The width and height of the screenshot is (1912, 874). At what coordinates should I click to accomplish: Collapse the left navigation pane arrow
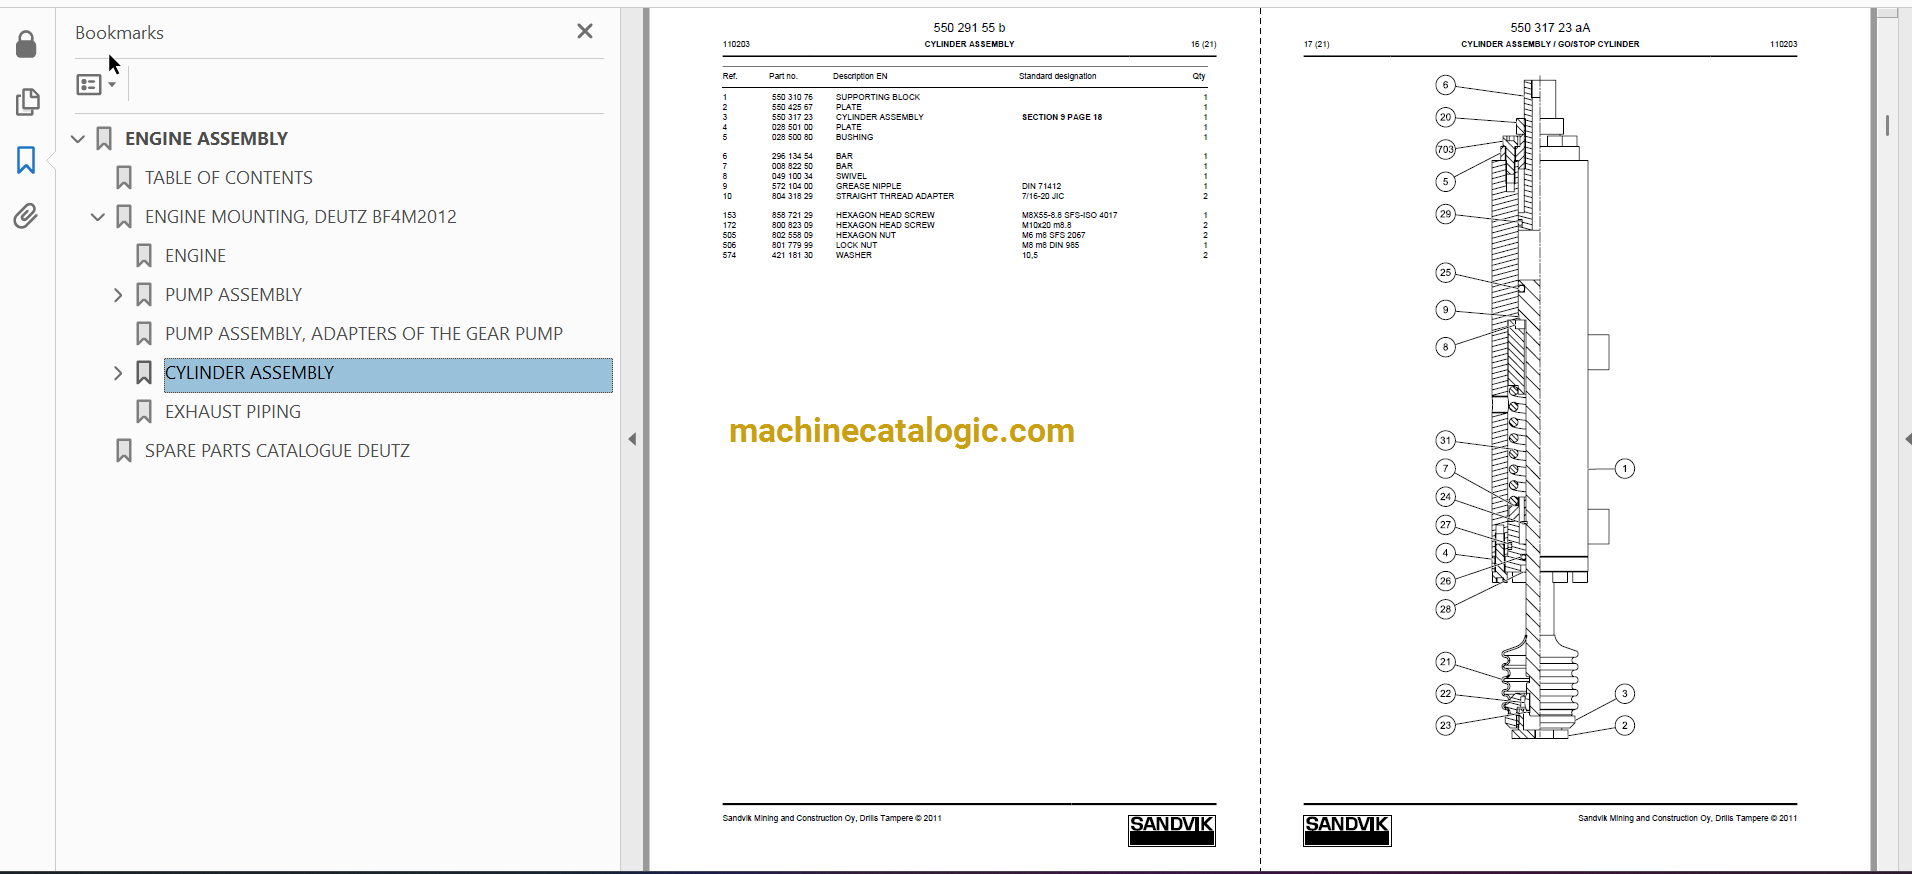632,439
